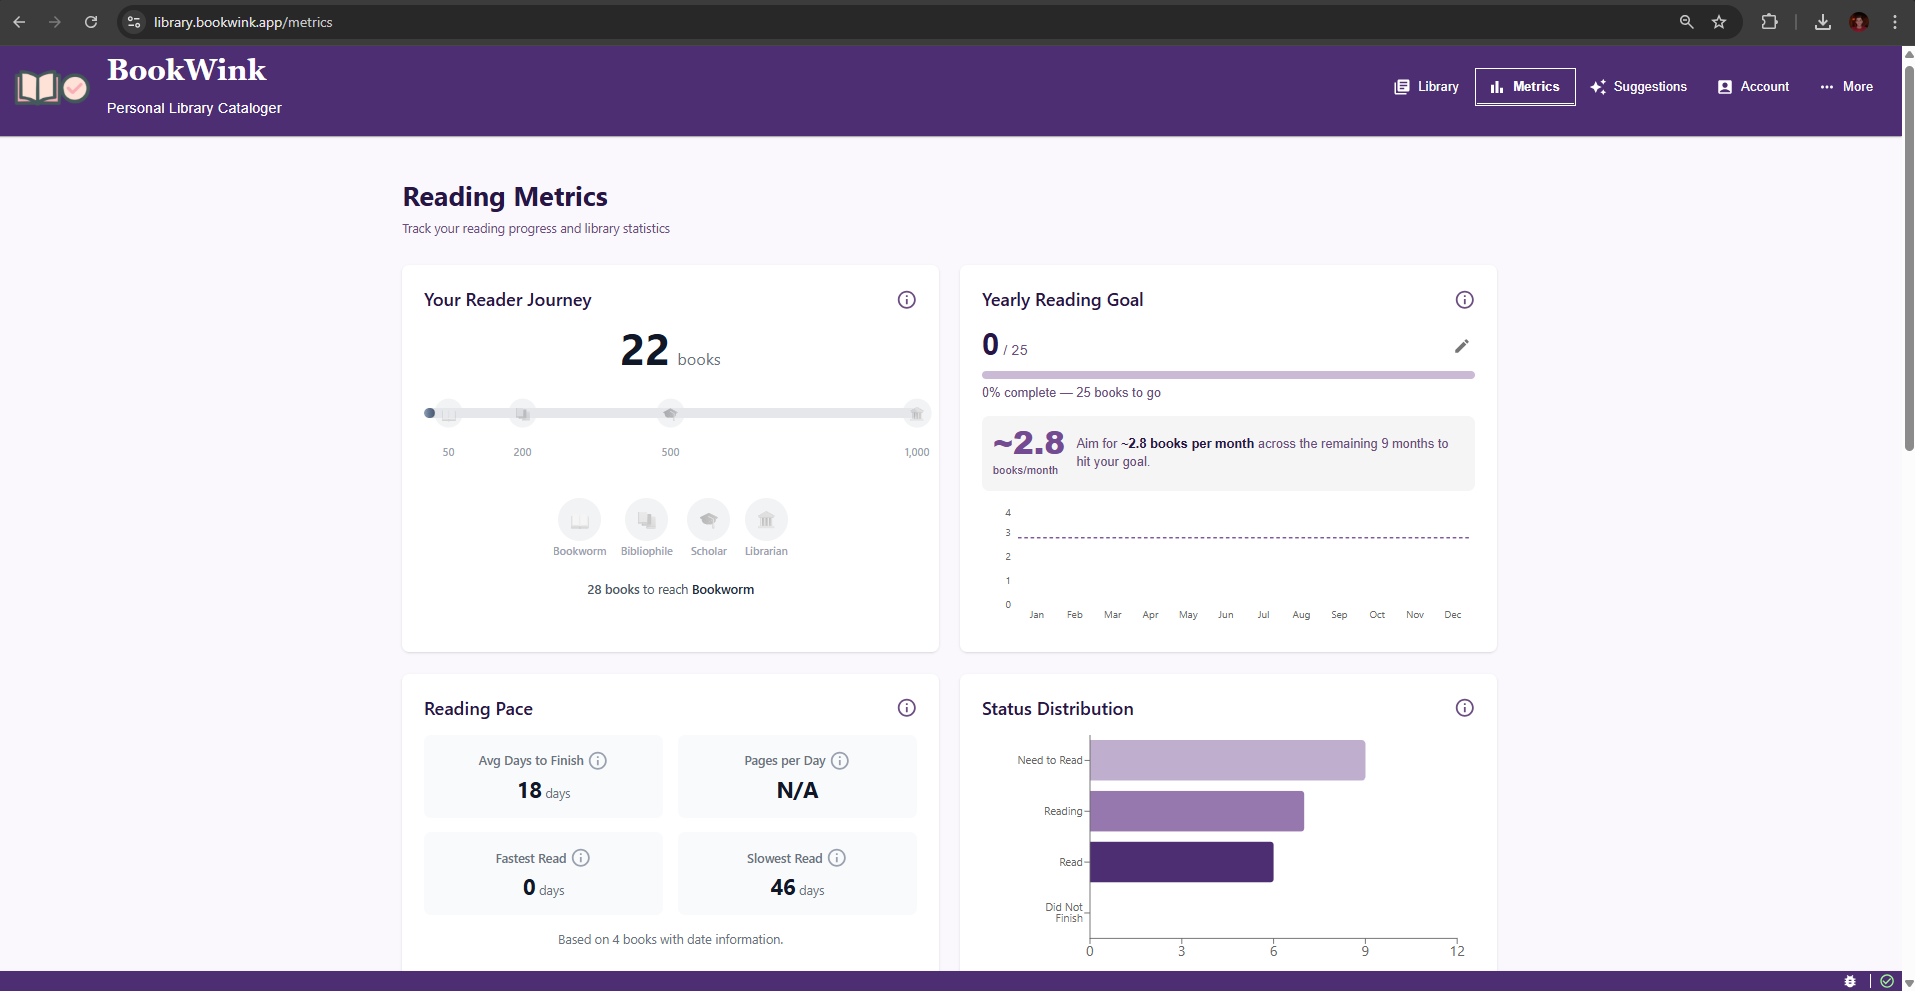Screen dimensions: 1915x991
Task: Edit the yearly reading goal with pencil icon
Action: 1461,346
